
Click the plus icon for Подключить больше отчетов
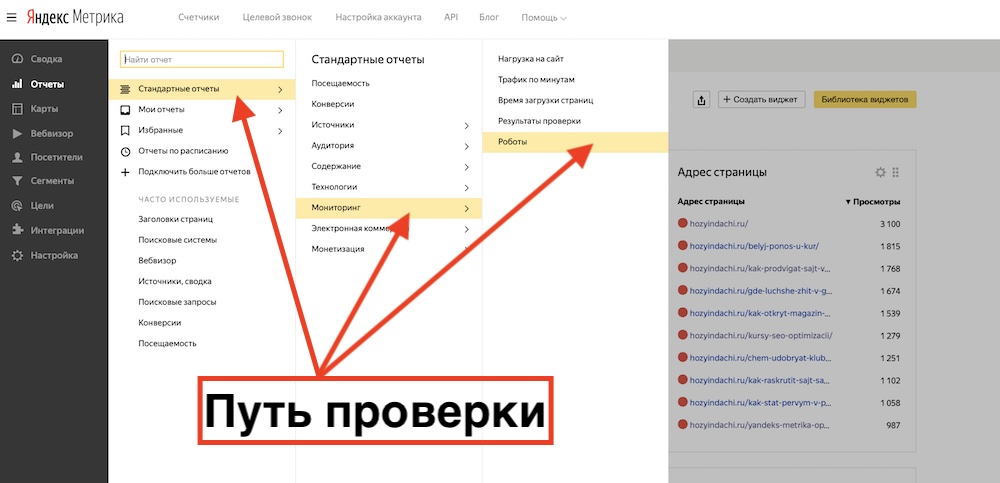(x=125, y=172)
